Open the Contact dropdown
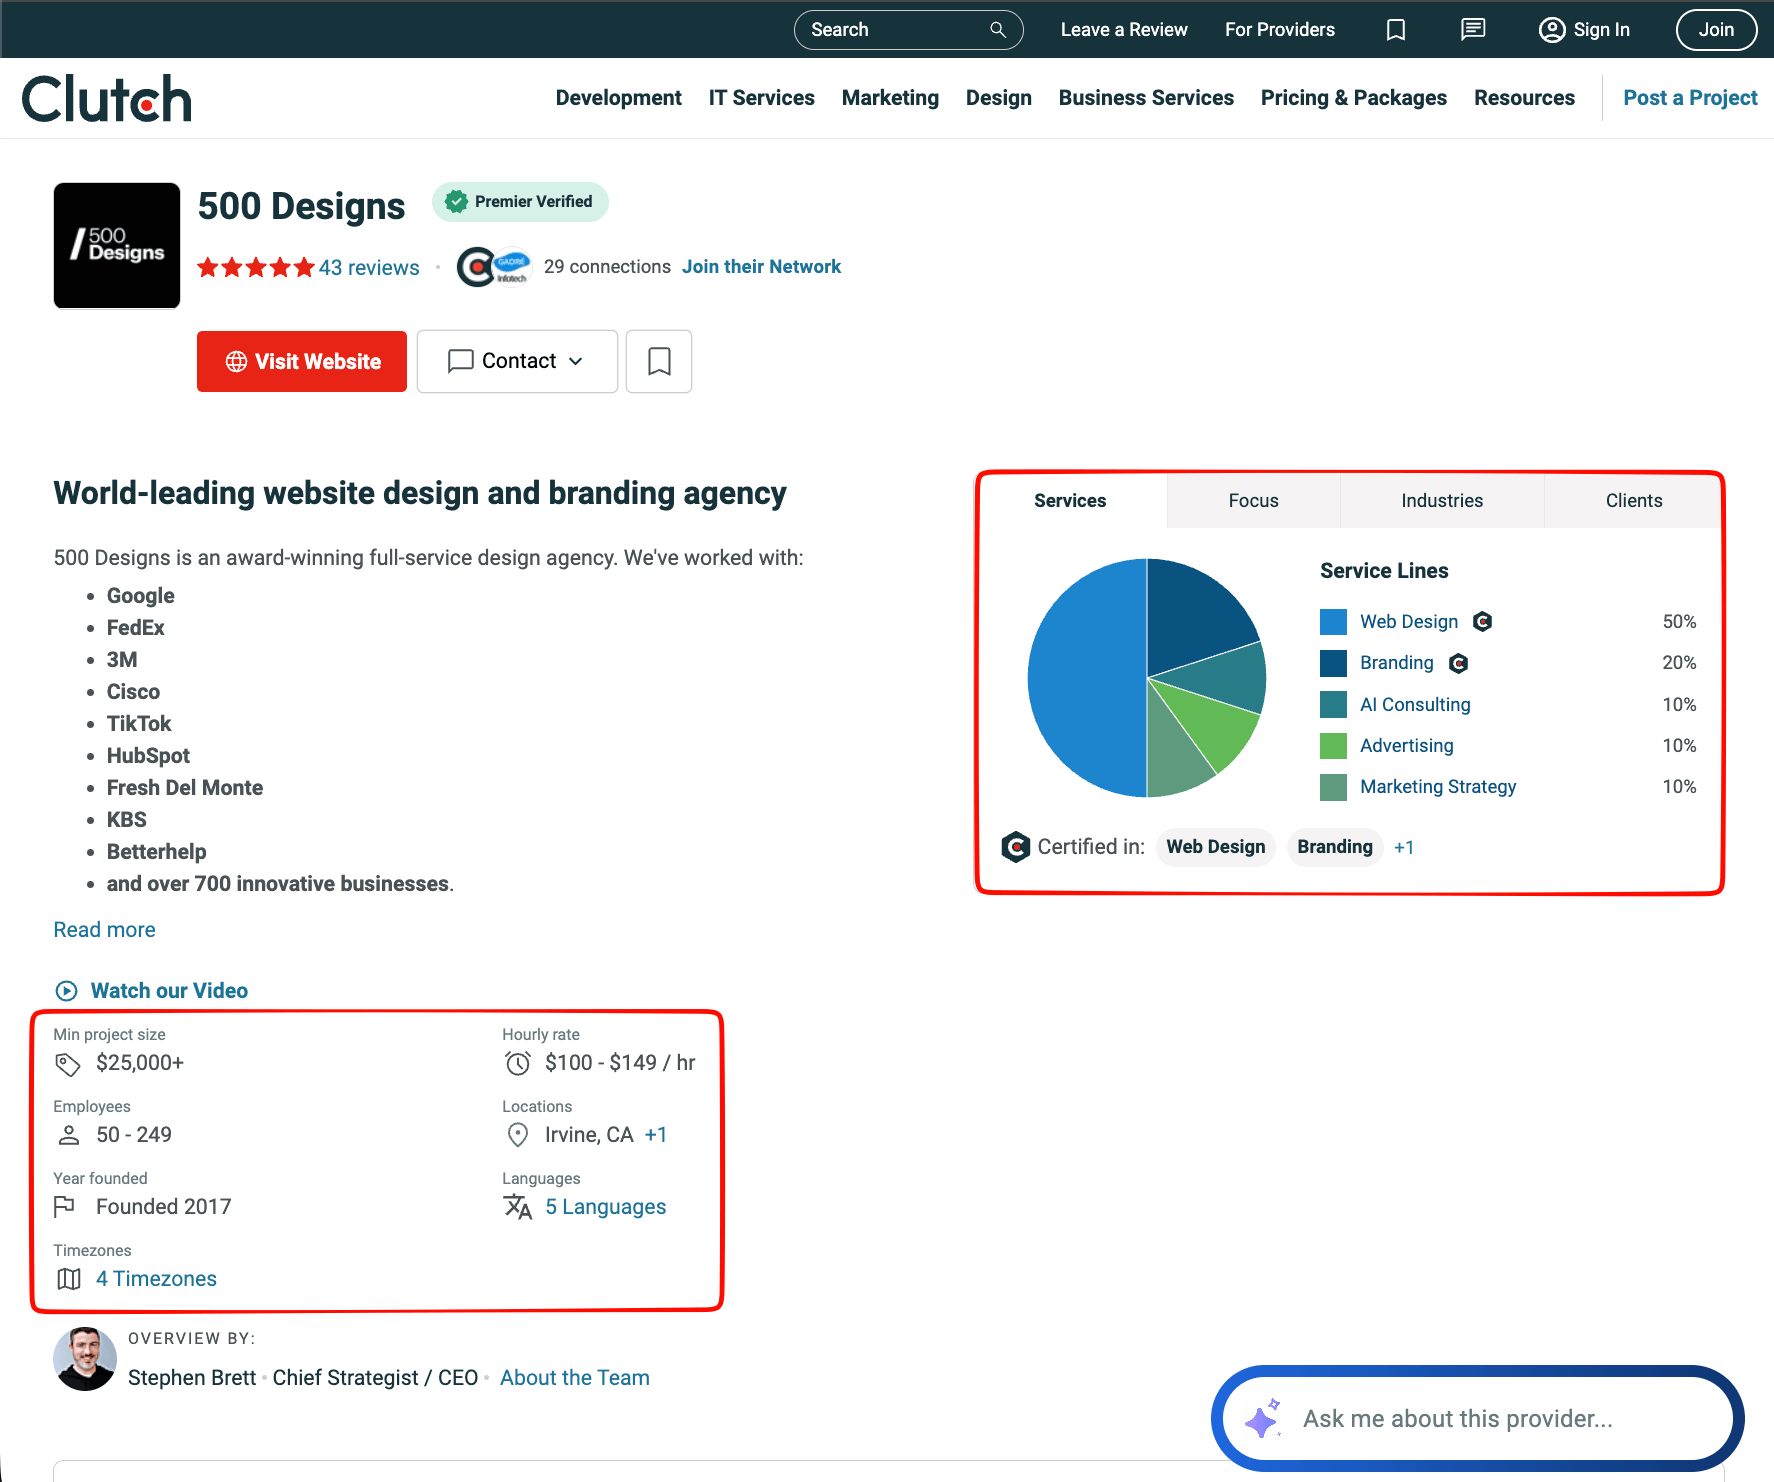The image size is (1774, 1482). 517,361
